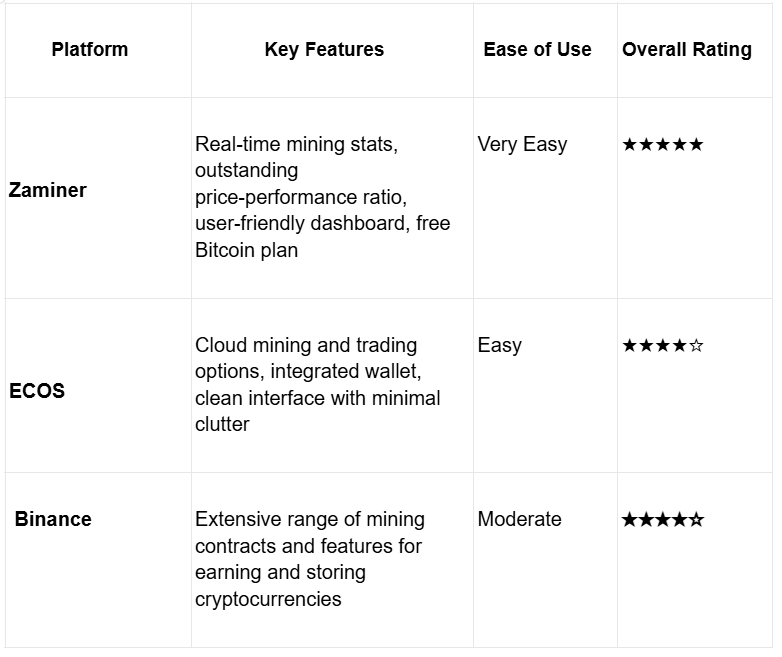
Task: Select the Binance platform name
Action: tap(53, 519)
